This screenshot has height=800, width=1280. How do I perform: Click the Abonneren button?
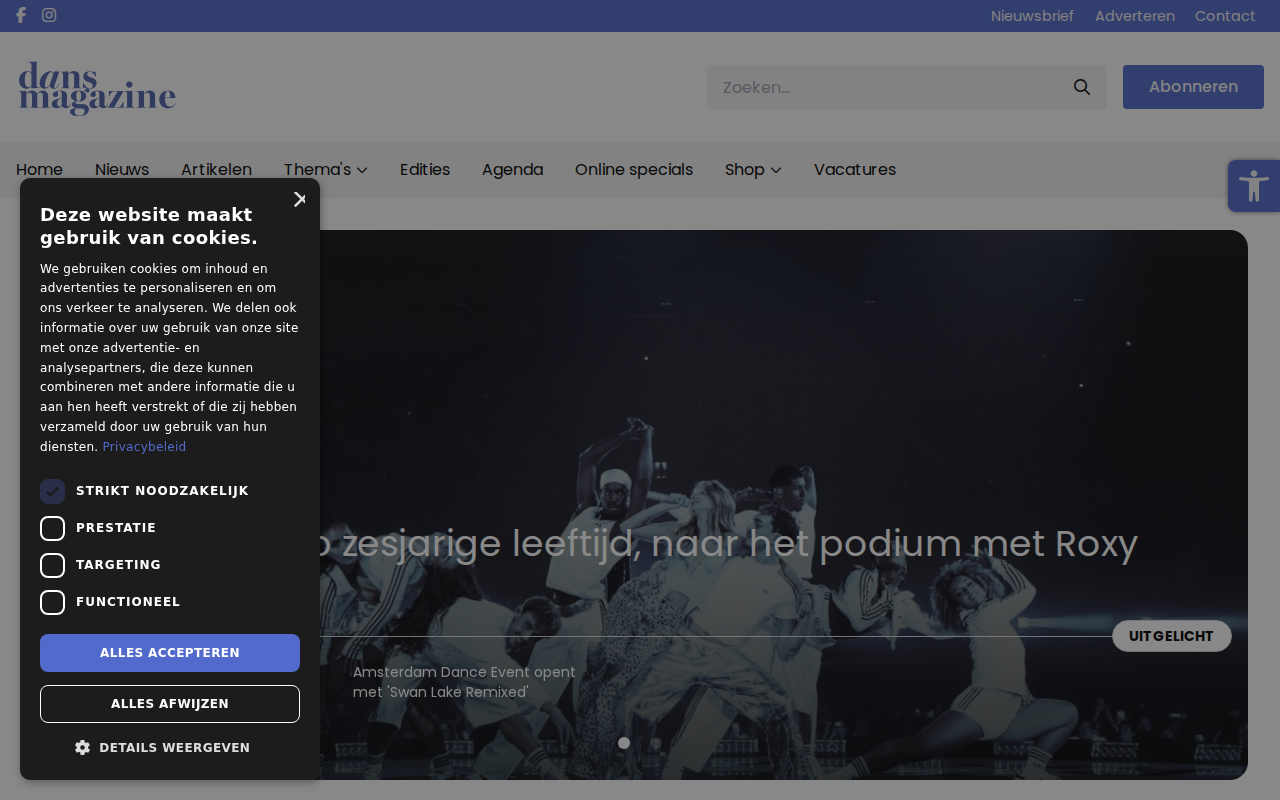tap(1193, 87)
